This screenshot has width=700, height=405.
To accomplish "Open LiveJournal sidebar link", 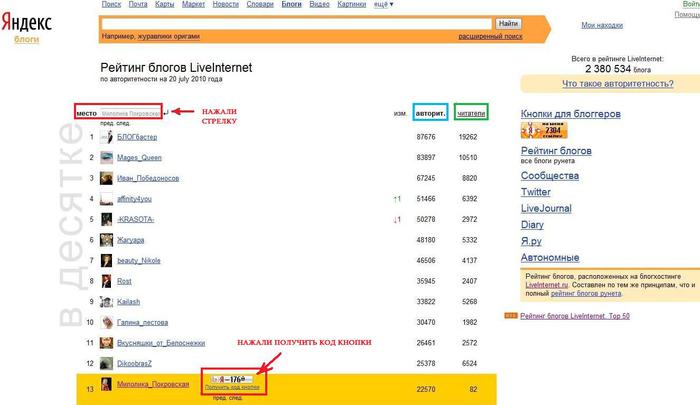I will click(x=546, y=209).
